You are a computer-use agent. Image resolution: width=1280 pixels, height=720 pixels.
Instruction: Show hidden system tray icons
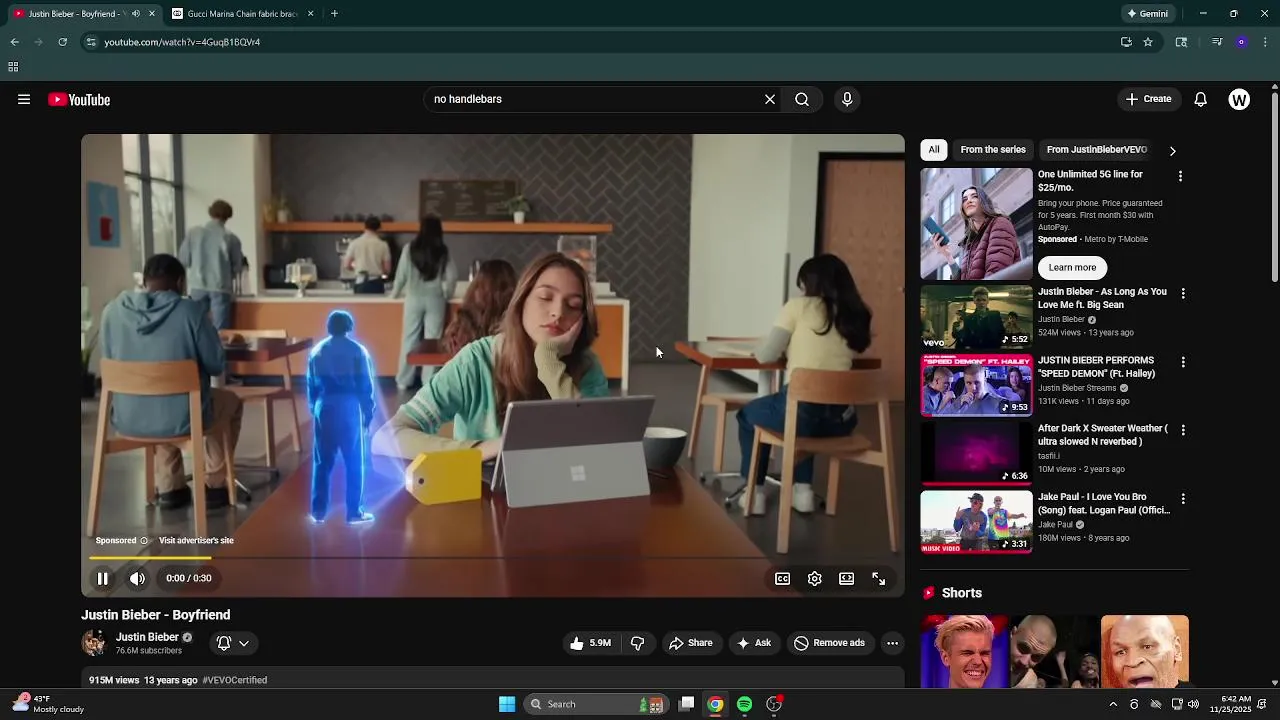click(x=1113, y=704)
